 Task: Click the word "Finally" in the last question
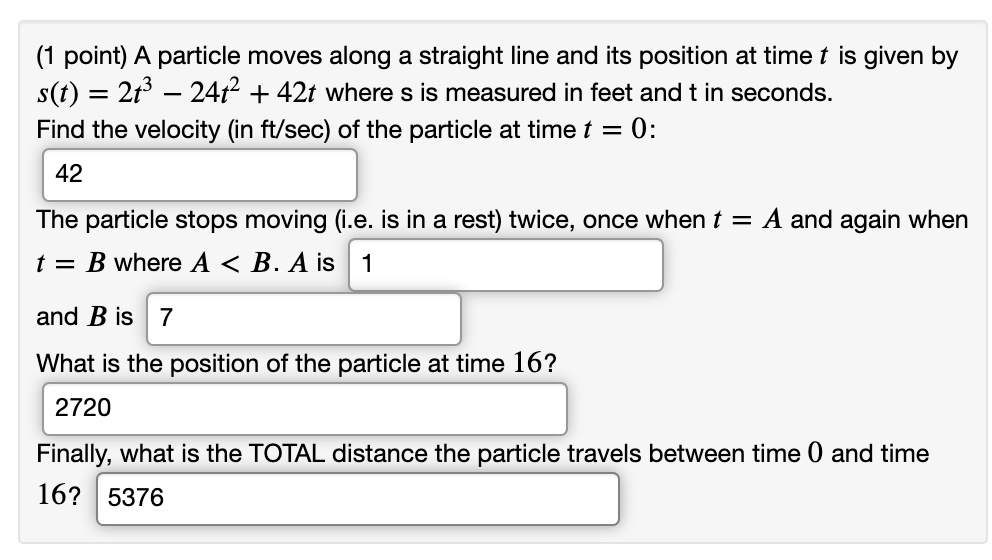click(x=74, y=453)
